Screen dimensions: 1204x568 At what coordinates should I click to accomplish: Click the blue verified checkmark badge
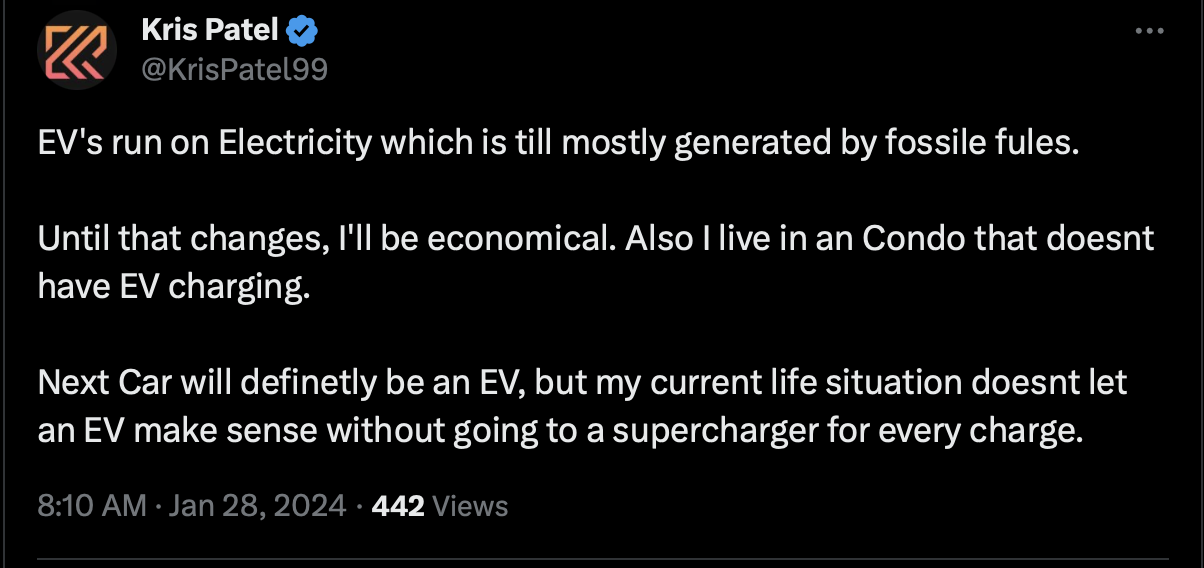[x=302, y=31]
